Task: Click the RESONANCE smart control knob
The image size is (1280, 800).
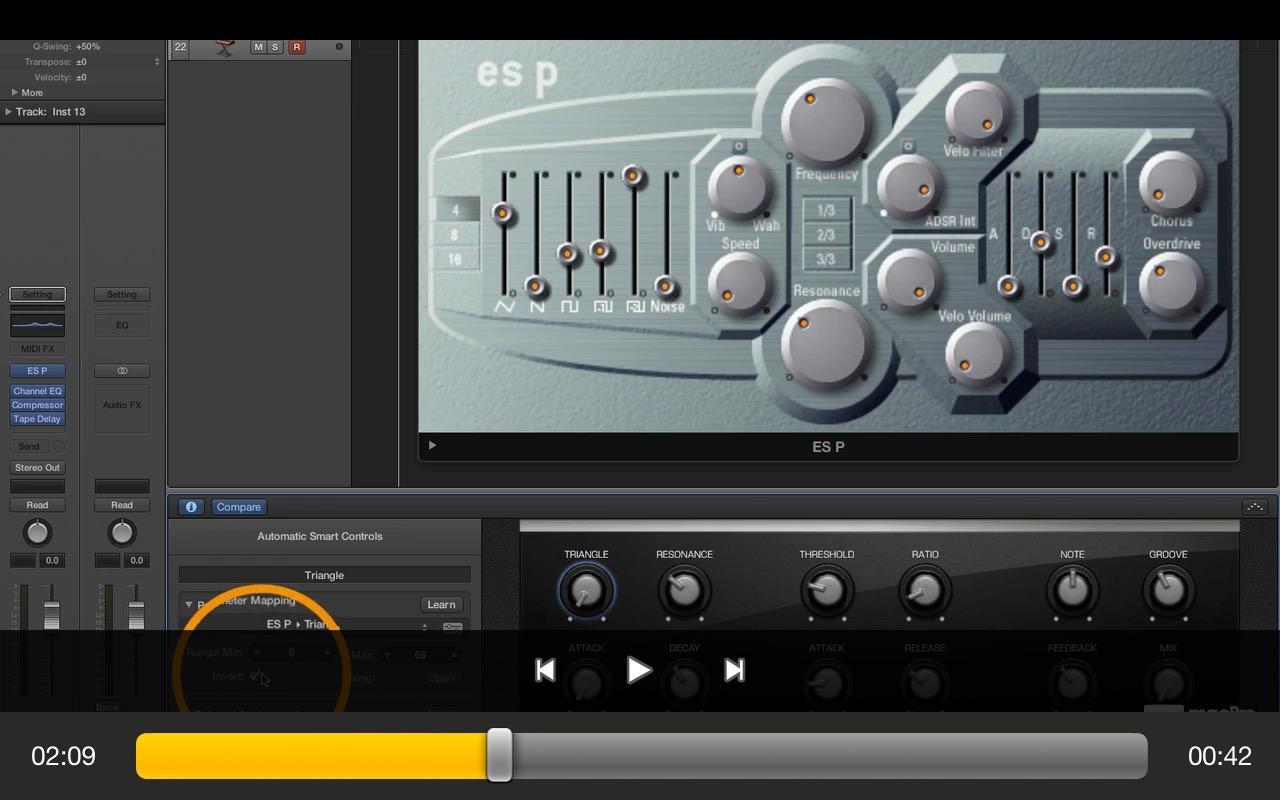Action: tap(684, 591)
